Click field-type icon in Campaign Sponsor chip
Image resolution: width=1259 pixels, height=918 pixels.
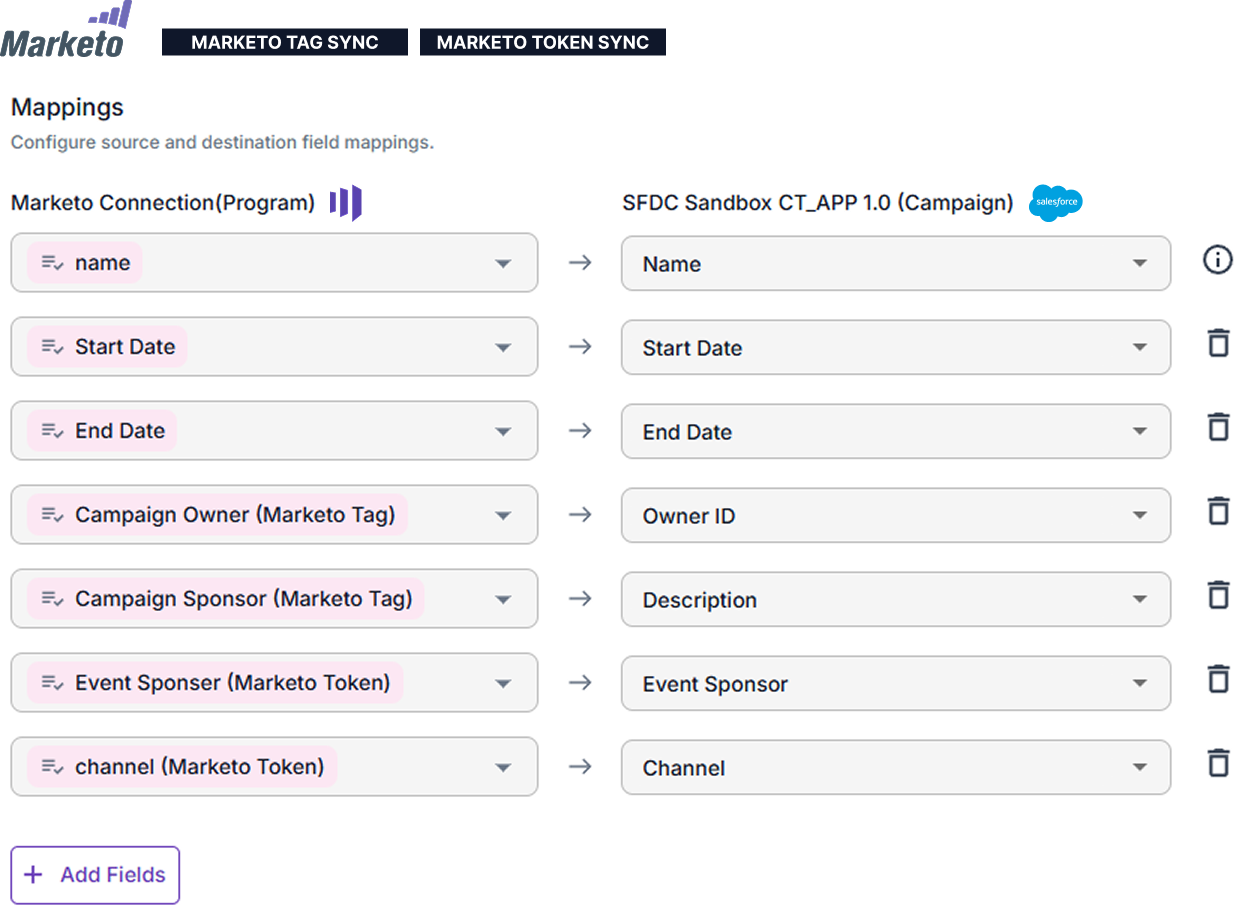[x=53, y=599]
